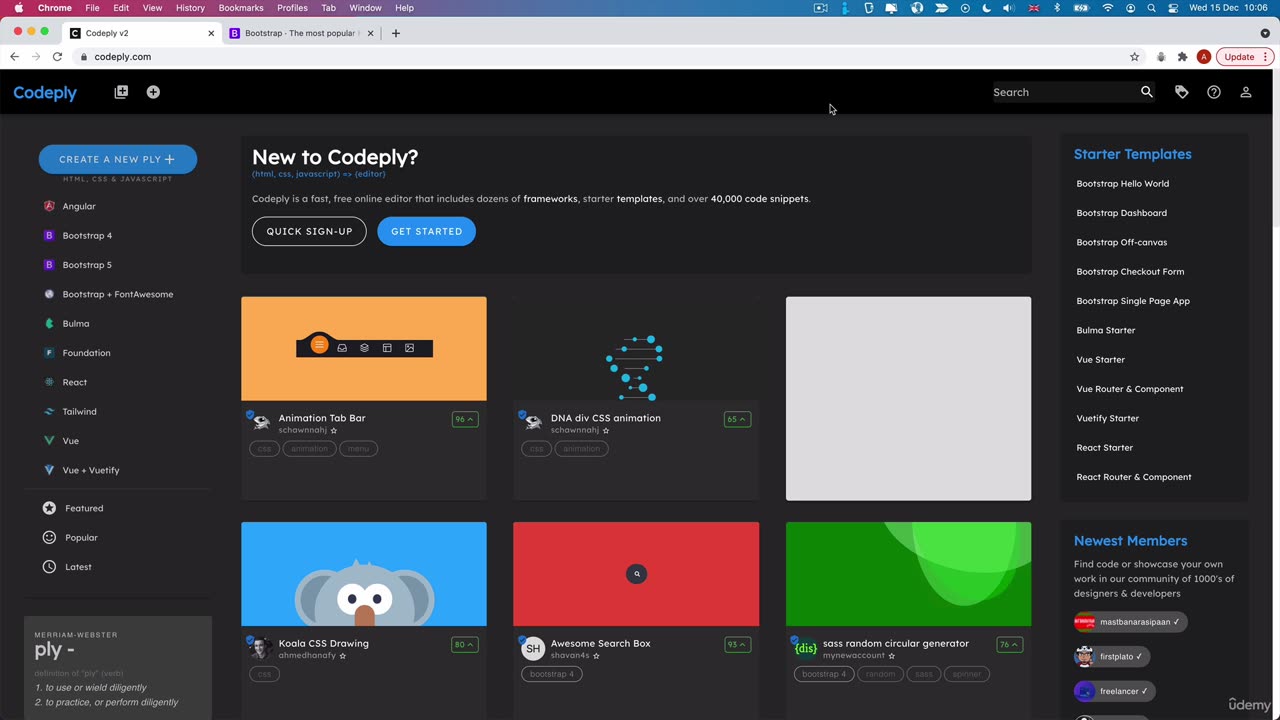Screen dimensions: 1280x720
Task: Open the help question mark icon
Action: pyautogui.click(x=1214, y=92)
